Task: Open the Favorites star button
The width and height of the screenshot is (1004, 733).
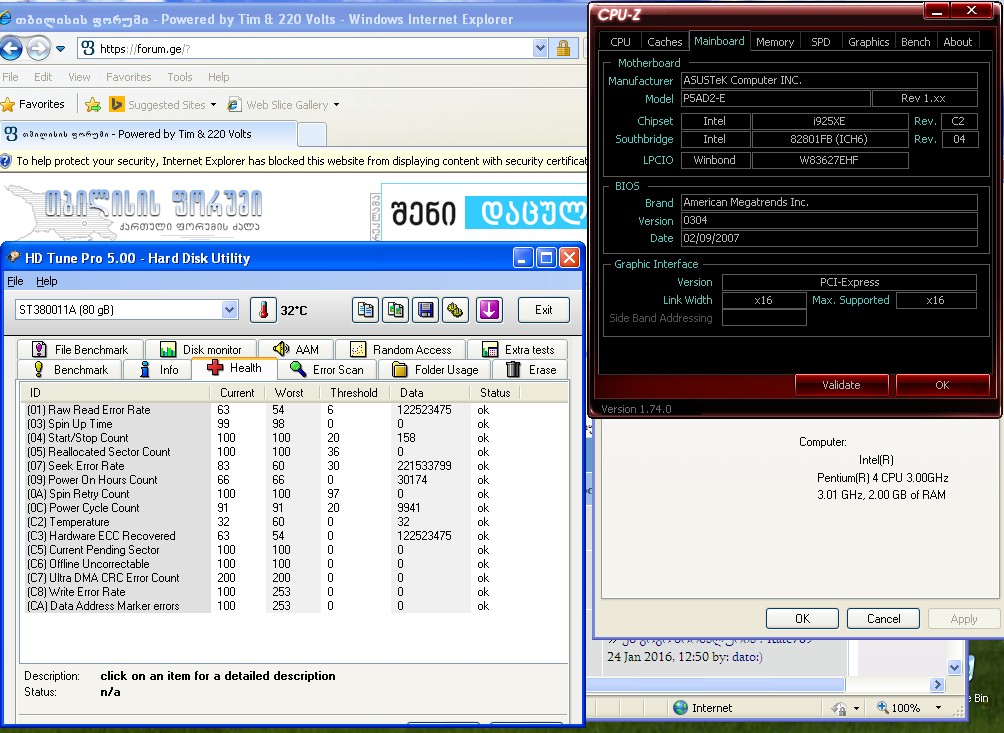Action: (33, 105)
